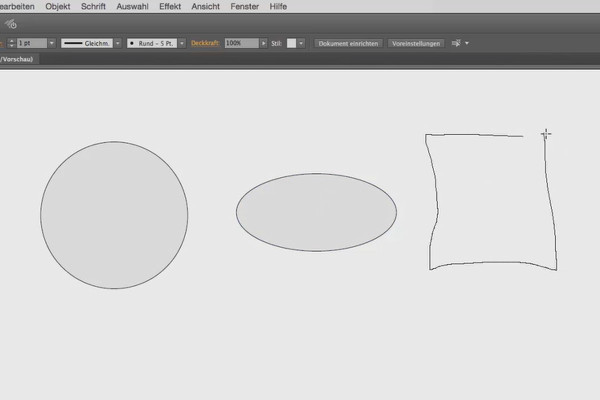Open the Hilfe menu
The width and height of the screenshot is (600, 400).
(x=278, y=7)
